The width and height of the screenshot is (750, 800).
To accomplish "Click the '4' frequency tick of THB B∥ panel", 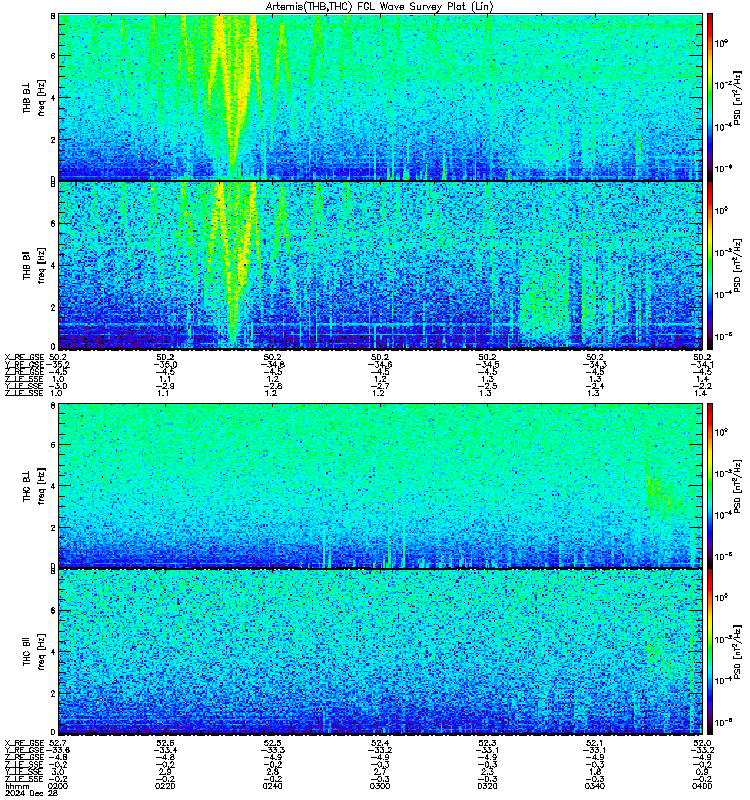I will coord(53,265).
